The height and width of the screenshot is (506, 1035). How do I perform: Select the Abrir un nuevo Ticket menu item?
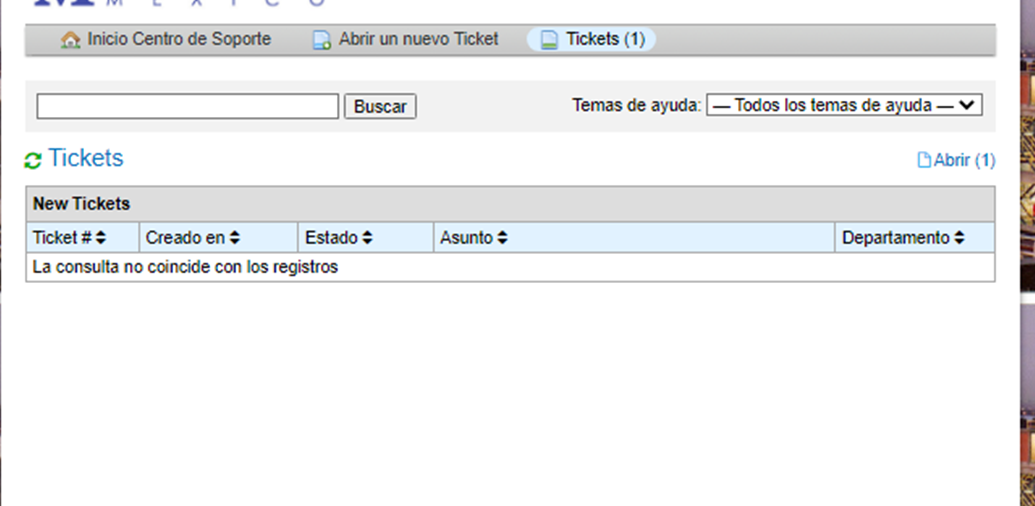coord(418,40)
